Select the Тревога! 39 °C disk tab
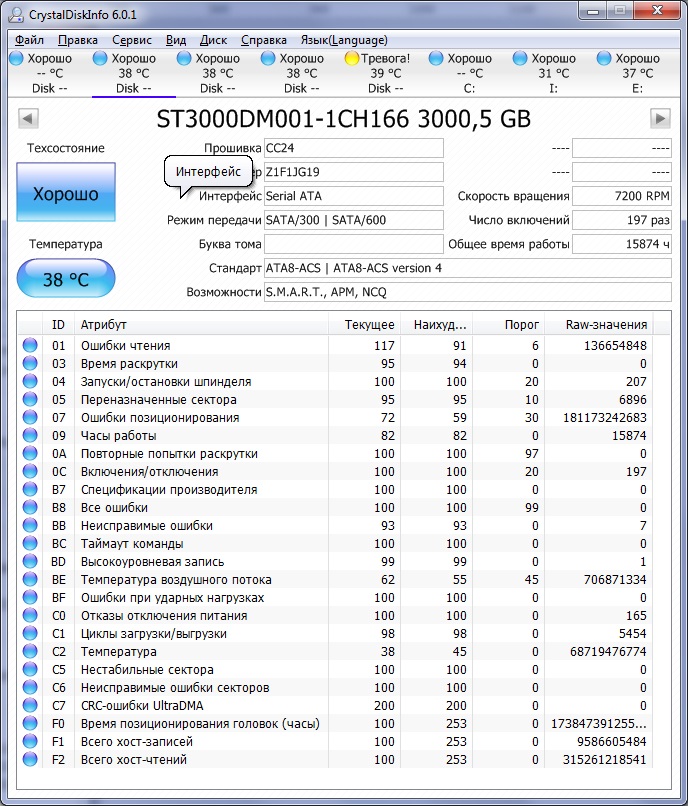Viewport: 688px width, 806px height. [386, 73]
